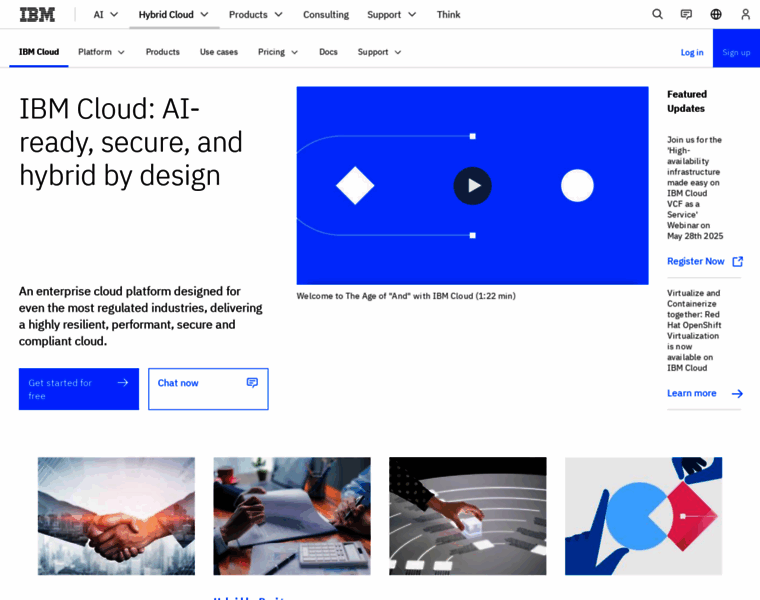Click the Chat now button
Image resolution: width=760 pixels, height=600 pixels.
pos(208,389)
